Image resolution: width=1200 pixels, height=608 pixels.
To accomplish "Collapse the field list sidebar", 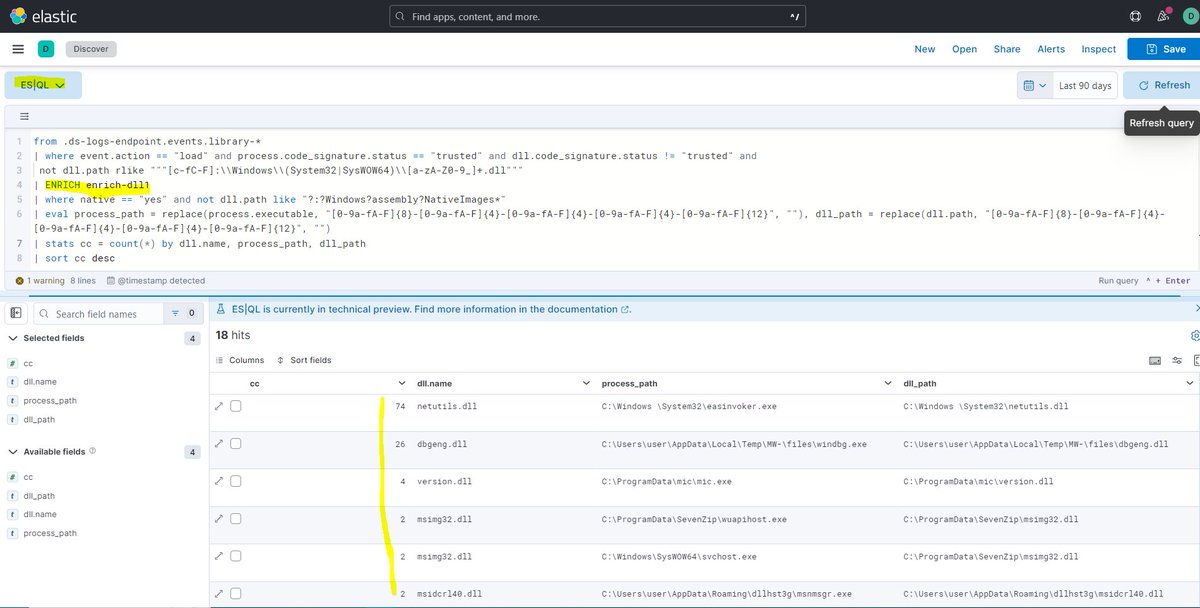I will [x=16, y=313].
